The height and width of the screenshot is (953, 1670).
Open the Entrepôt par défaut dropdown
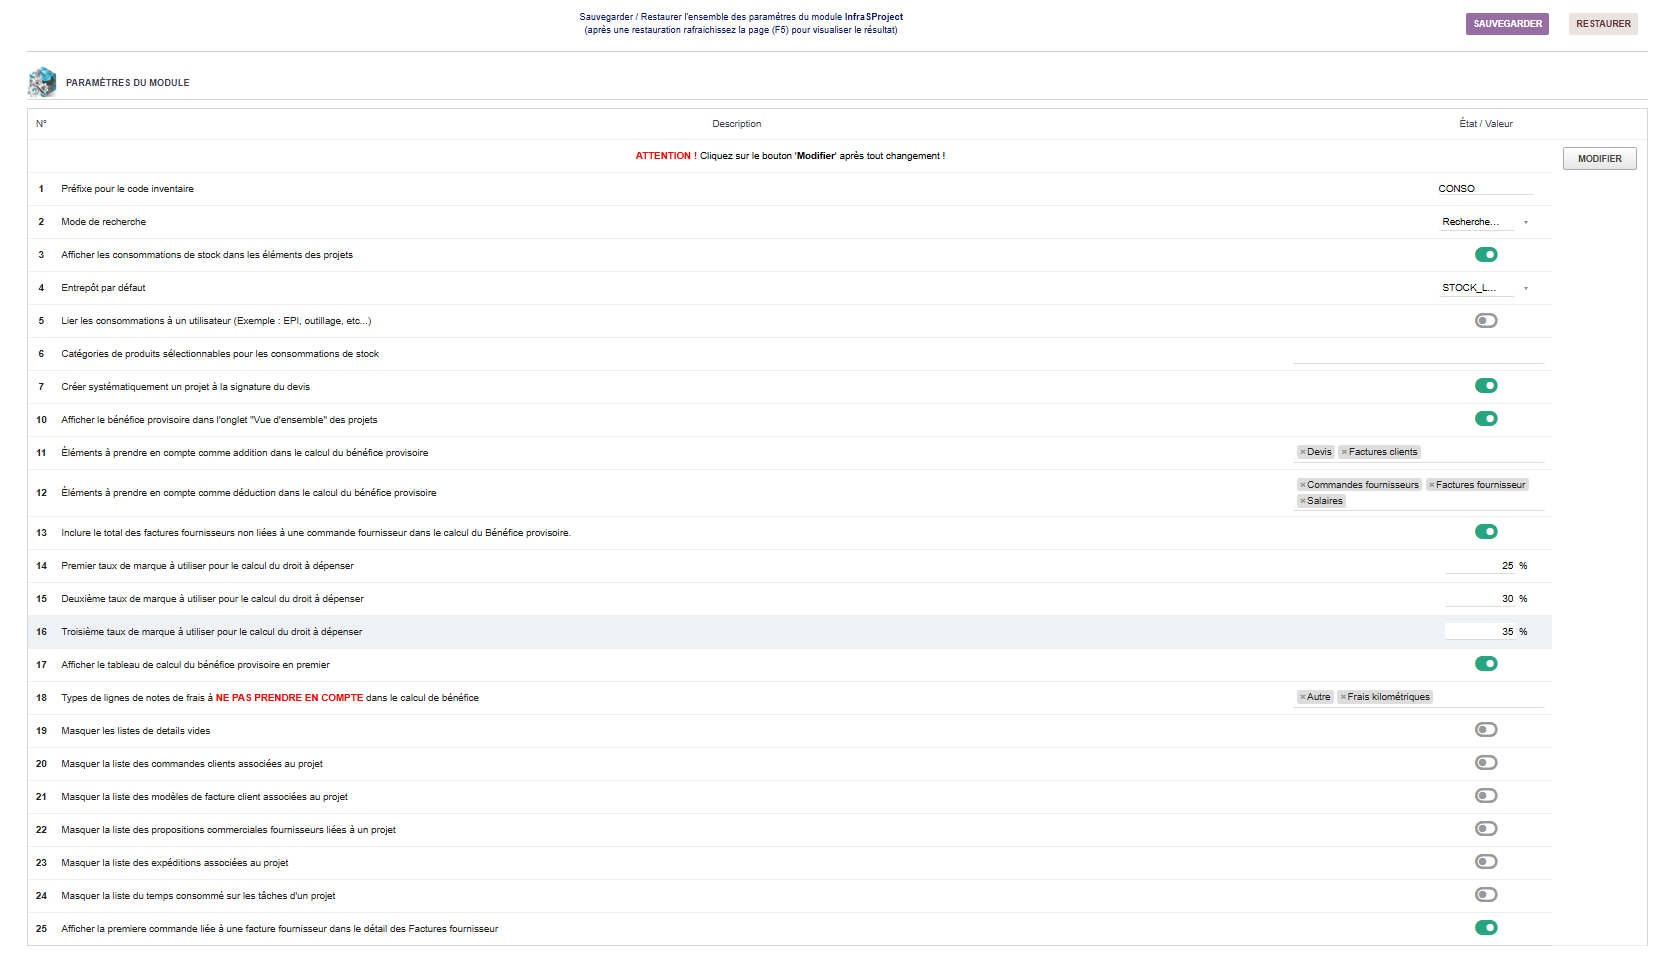(x=1484, y=288)
